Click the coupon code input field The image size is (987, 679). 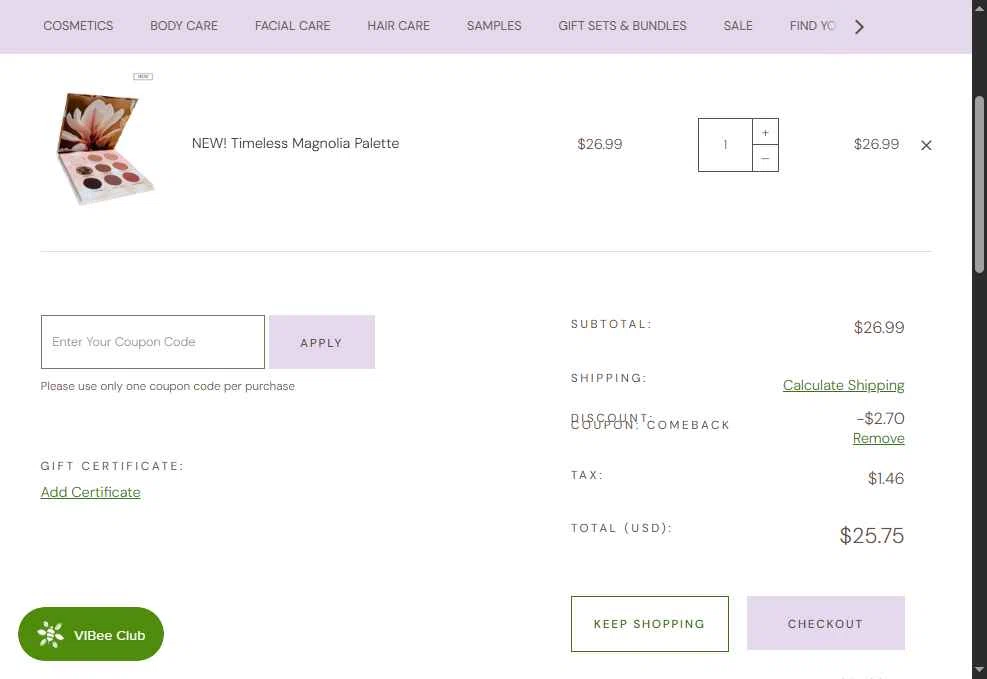click(x=153, y=342)
